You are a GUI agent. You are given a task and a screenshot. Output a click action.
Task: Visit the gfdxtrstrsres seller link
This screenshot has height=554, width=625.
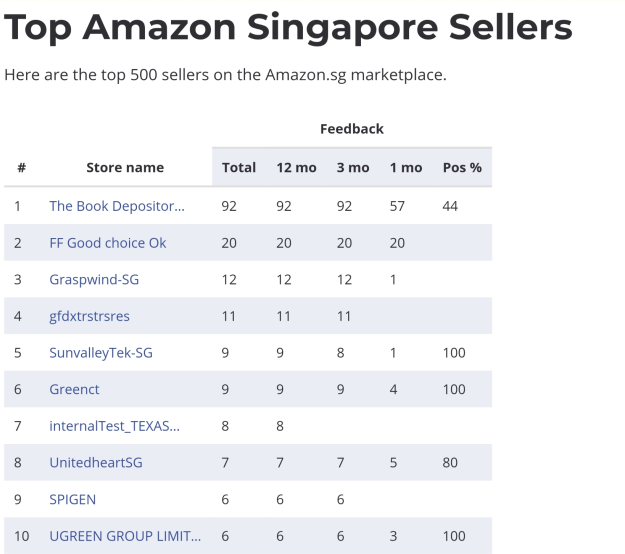(89, 316)
